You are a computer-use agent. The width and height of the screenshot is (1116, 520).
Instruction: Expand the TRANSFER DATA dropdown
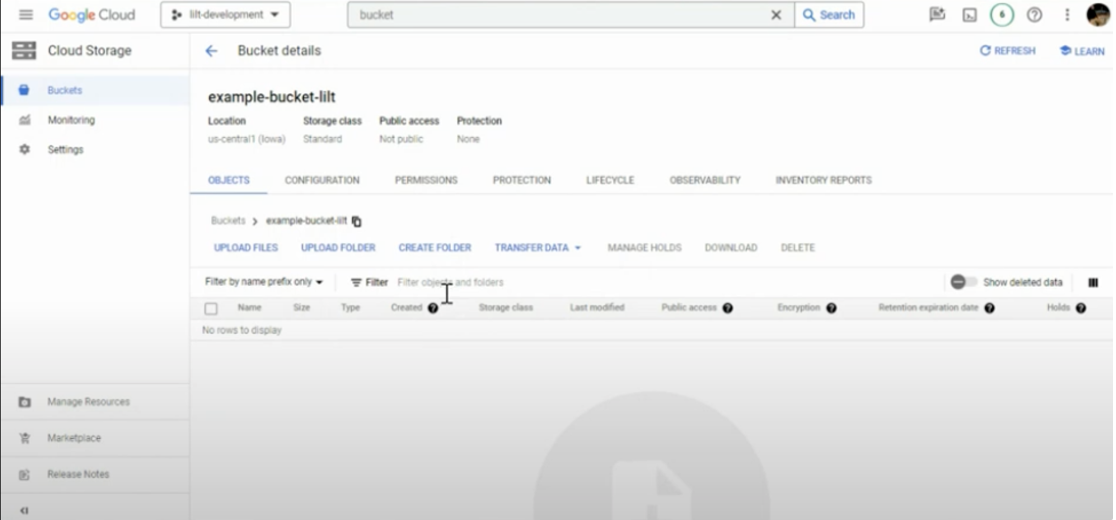coord(538,248)
